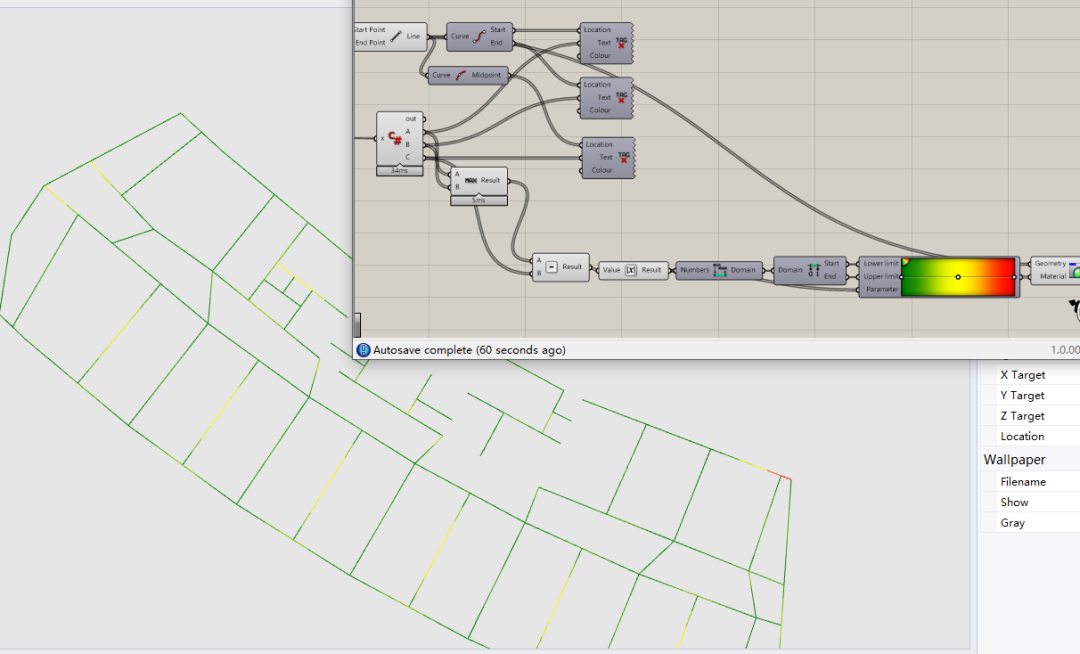Click the Material input of Custom Preview

click(1053, 276)
